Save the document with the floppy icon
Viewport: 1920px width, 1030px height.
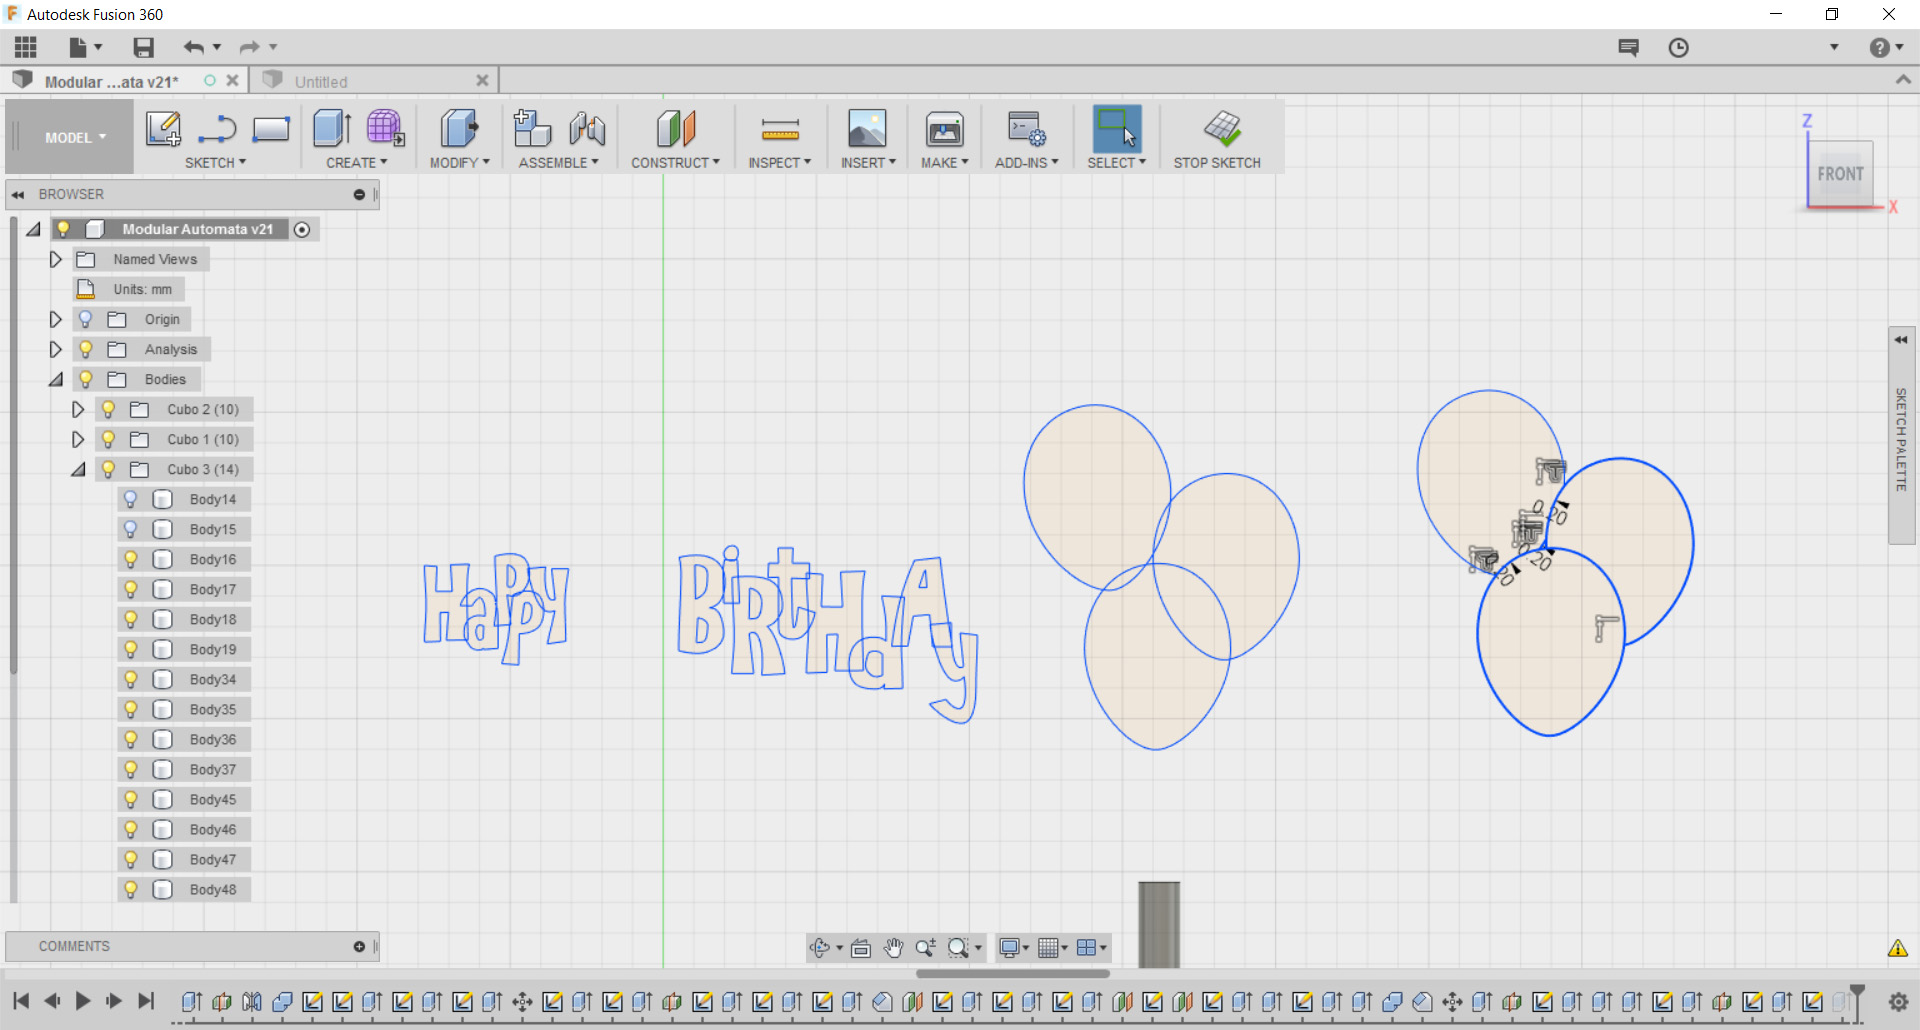[x=144, y=47]
